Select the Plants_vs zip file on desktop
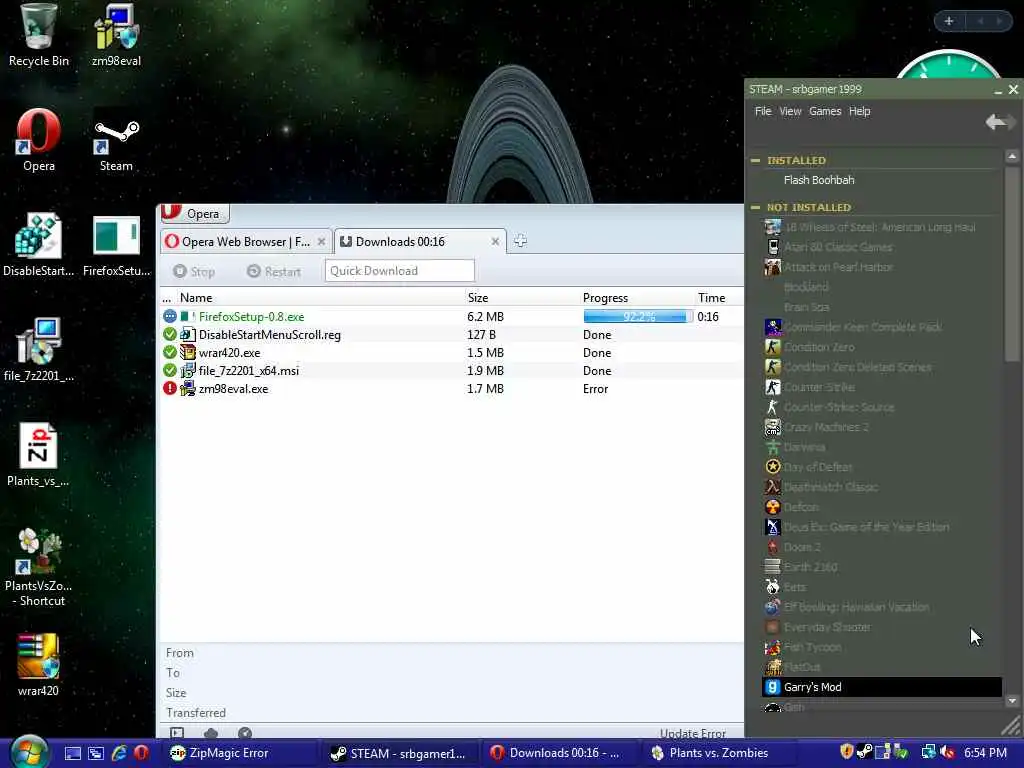This screenshot has width=1024, height=768. click(x=39, y=455)
